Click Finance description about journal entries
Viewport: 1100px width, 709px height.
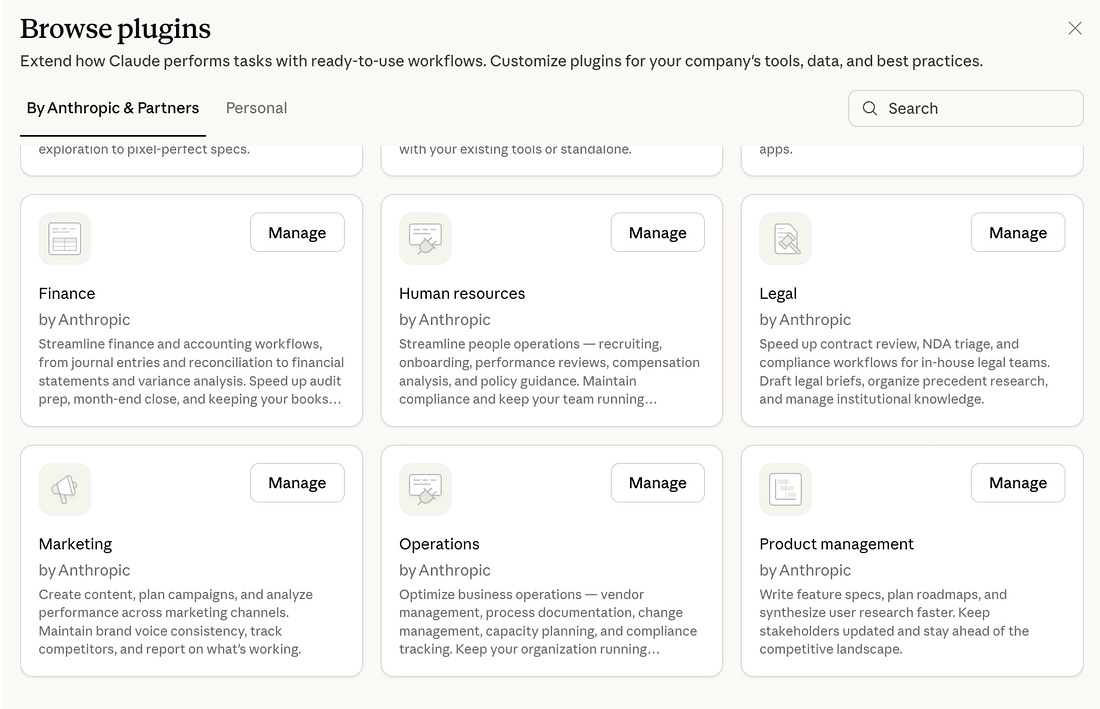click(192, 372)
